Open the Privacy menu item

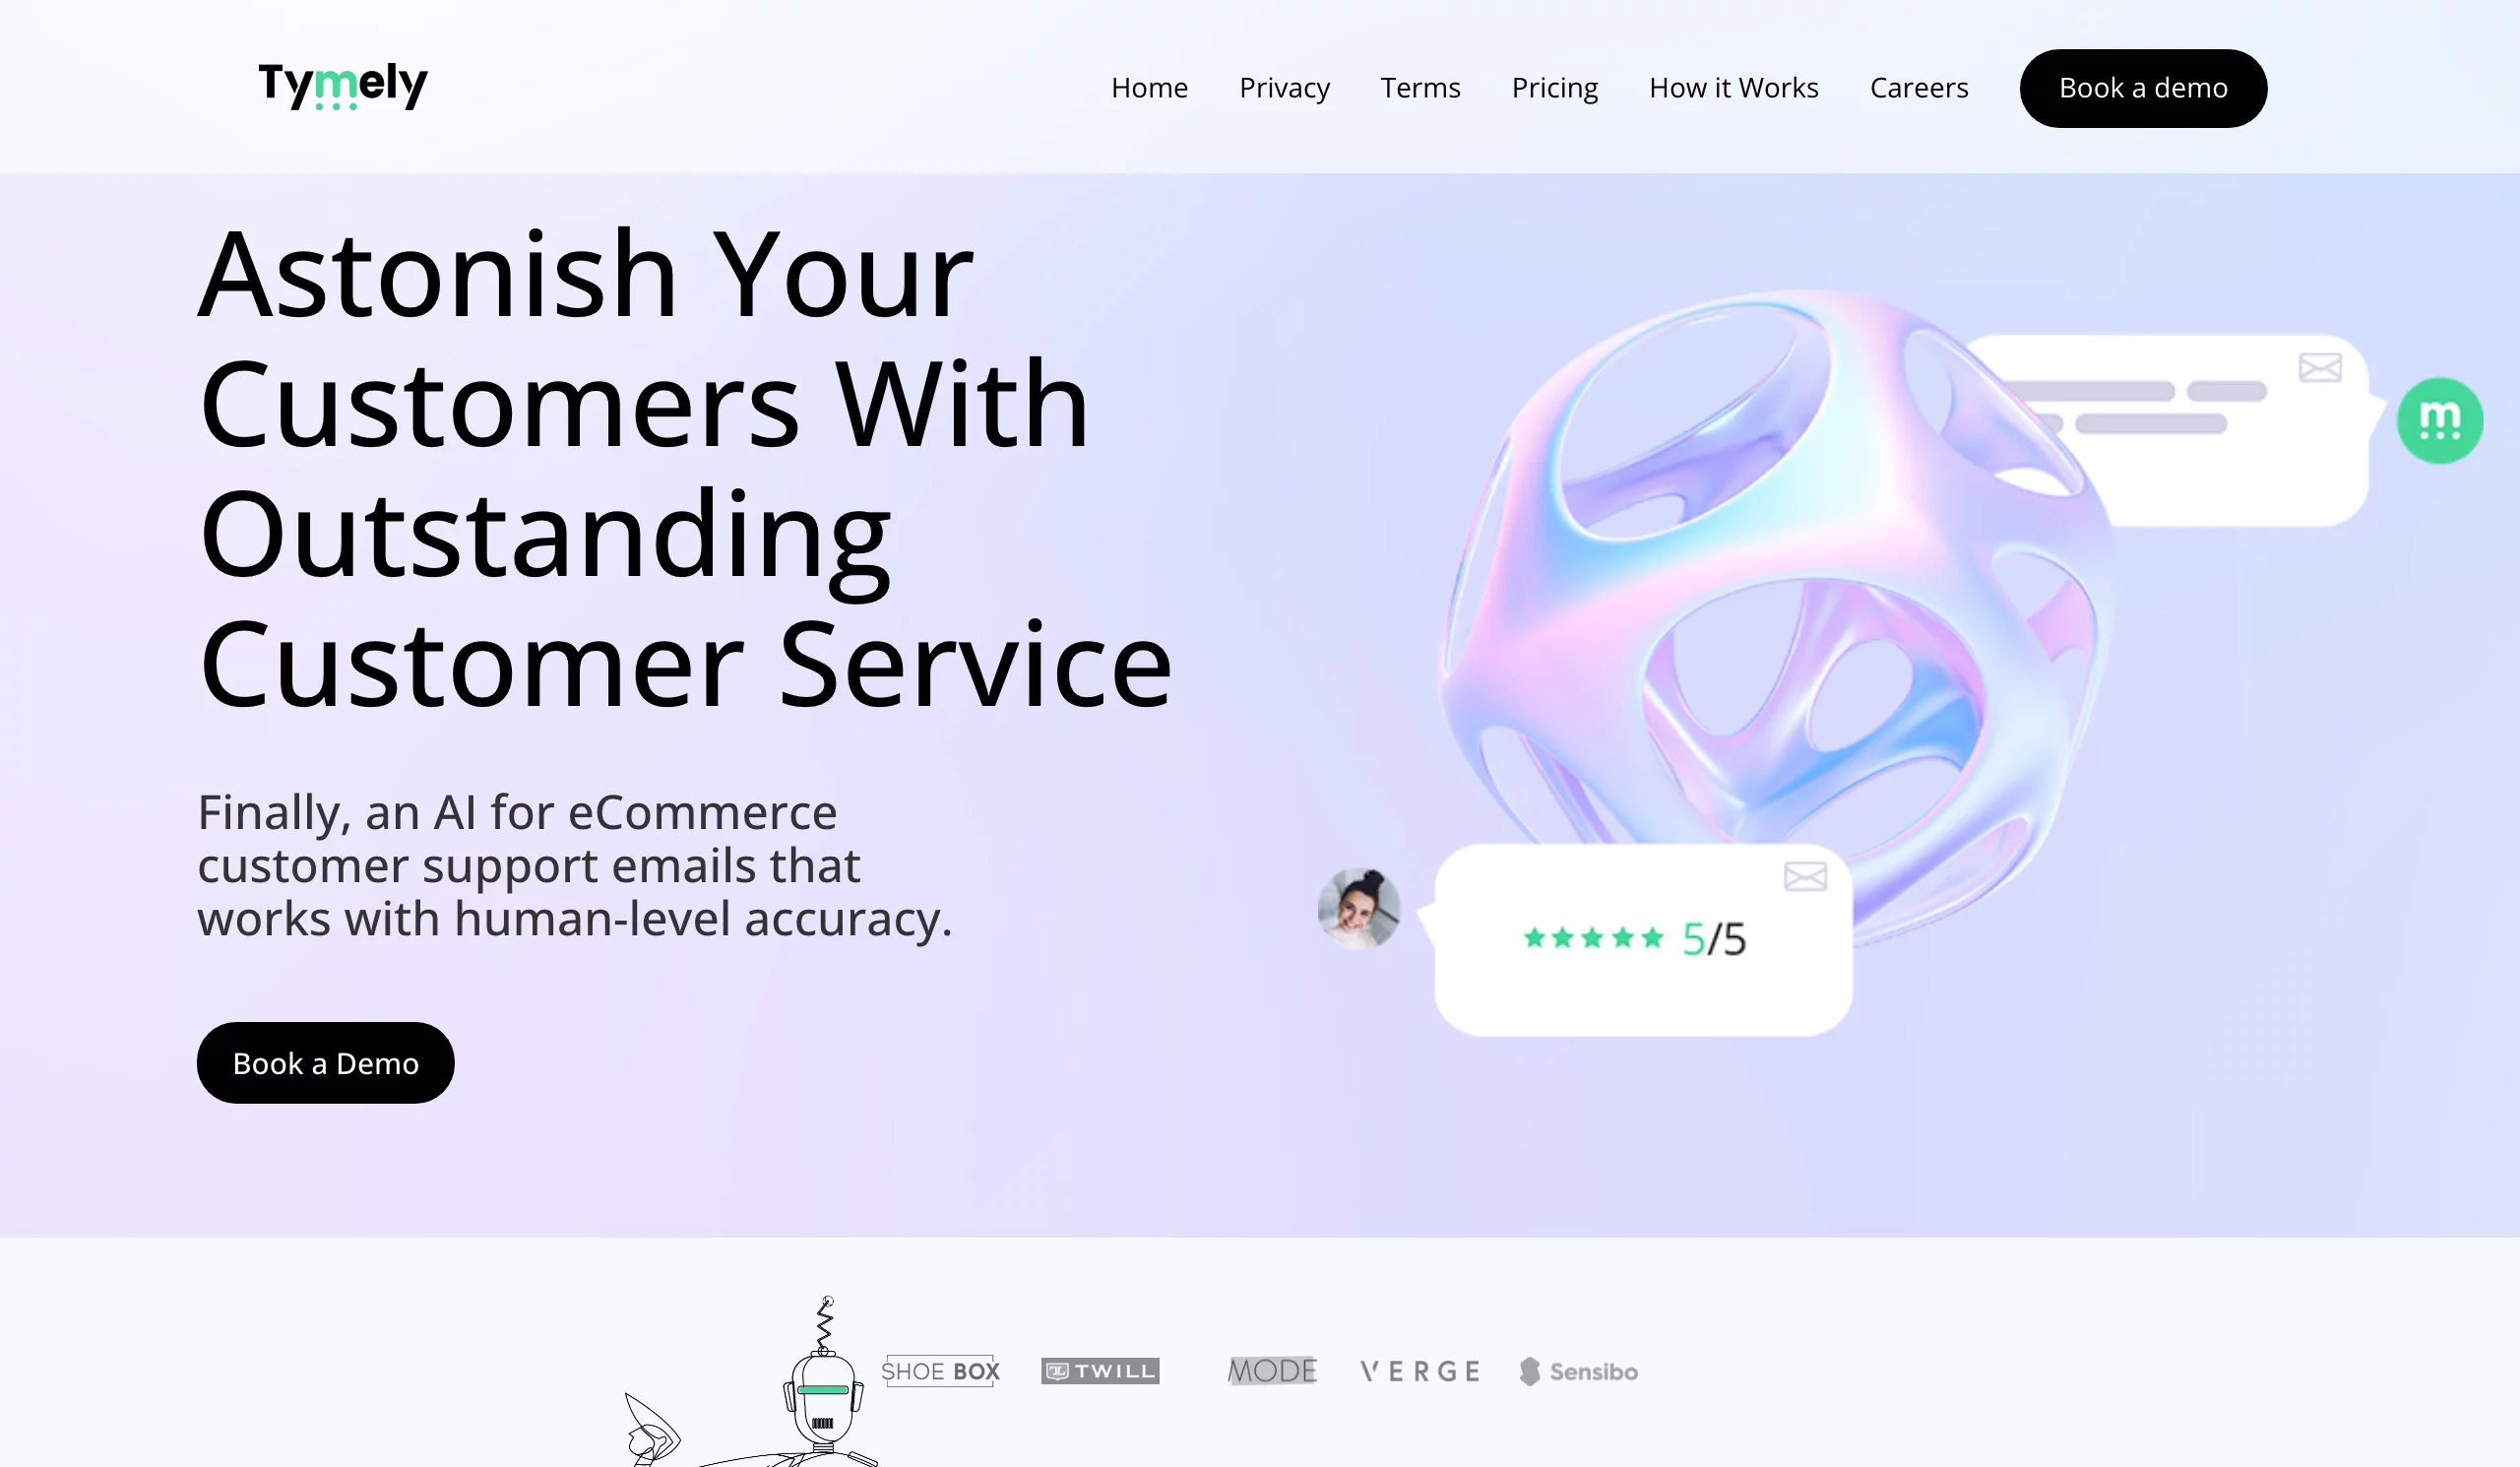(x=1285, y=86)
